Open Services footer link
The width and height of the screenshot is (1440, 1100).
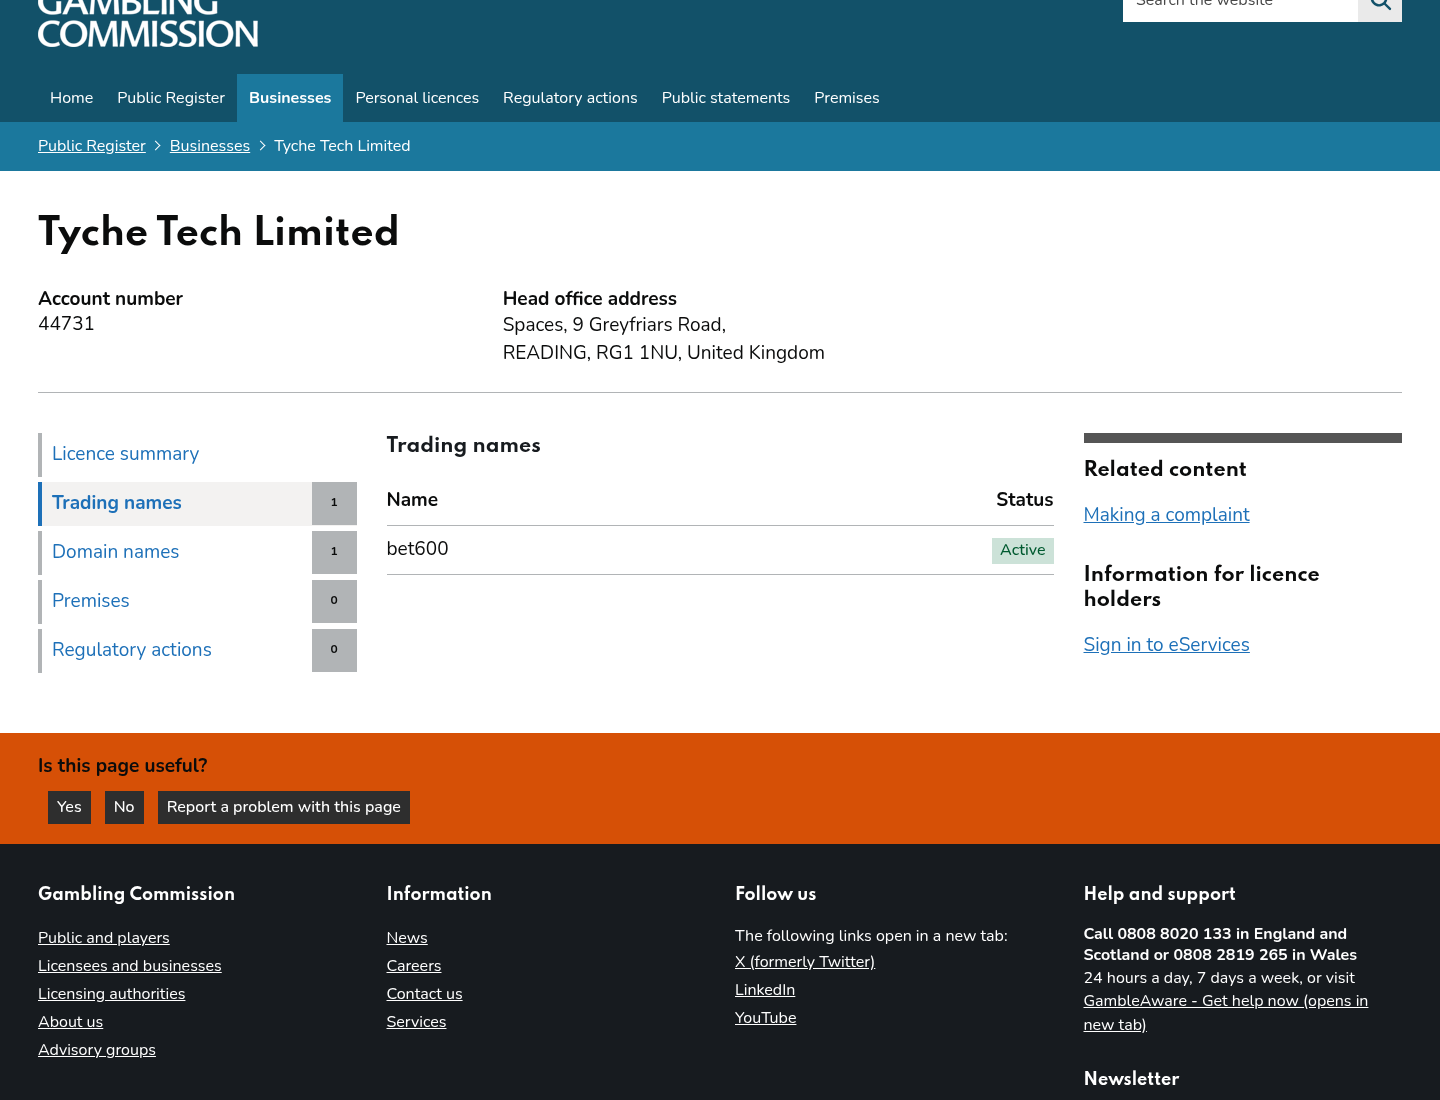(417, 1022)
